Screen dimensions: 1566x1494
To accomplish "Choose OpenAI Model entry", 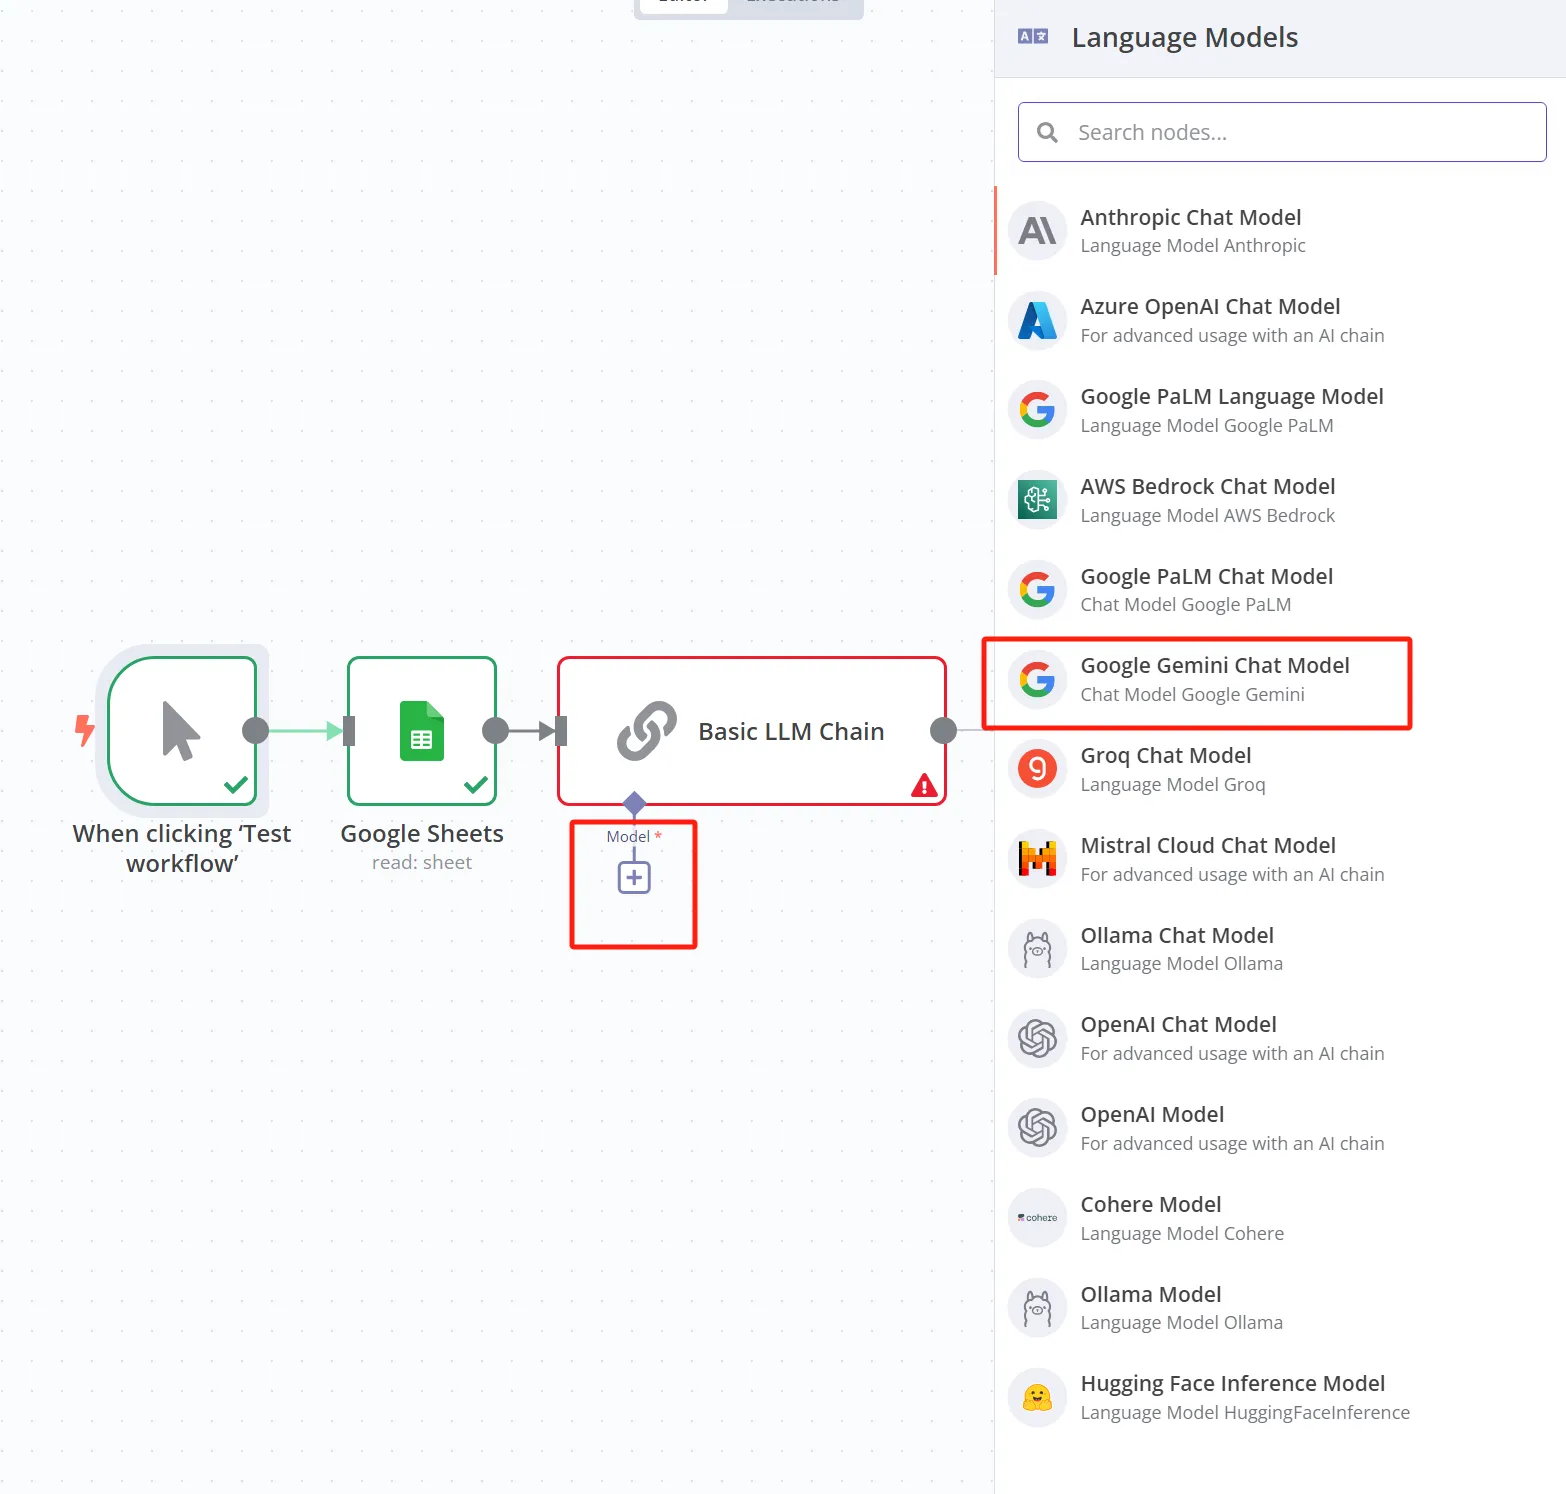I will [1280, 1128].
